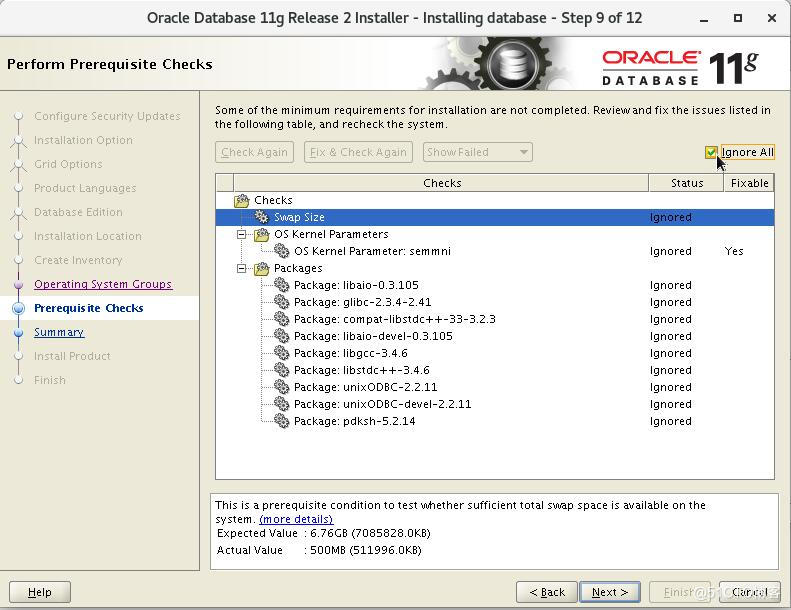
Task: Select Package: unixODBC-devel-2.2.11 row
Action: tap(494, 404)
